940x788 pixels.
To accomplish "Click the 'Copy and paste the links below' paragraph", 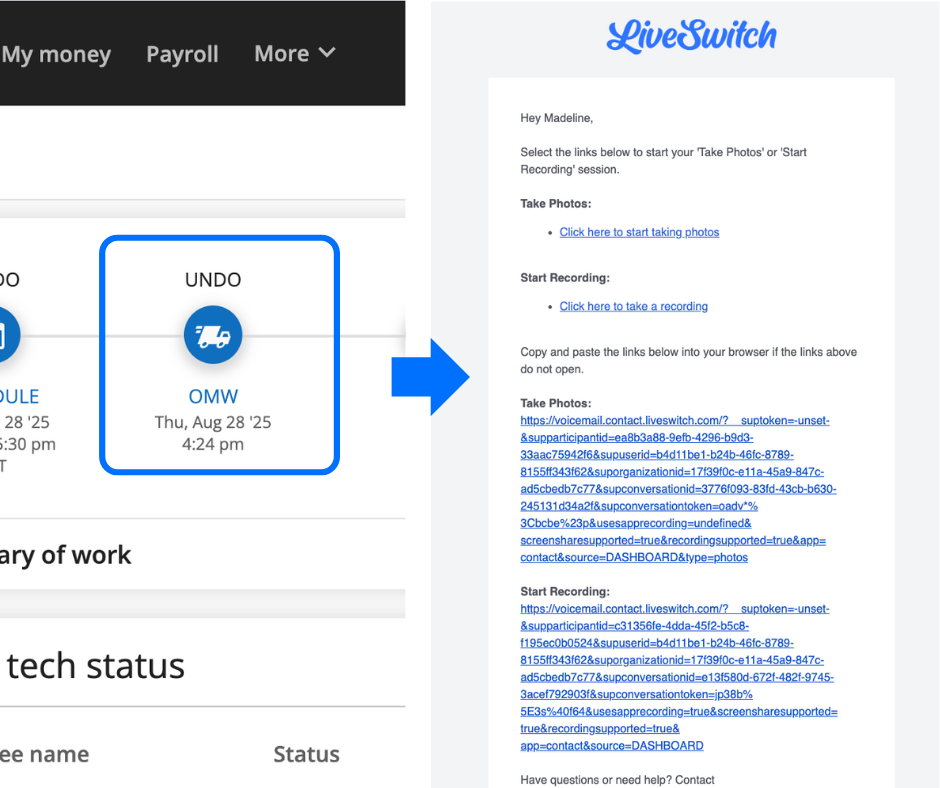I will tap(688, 360).
